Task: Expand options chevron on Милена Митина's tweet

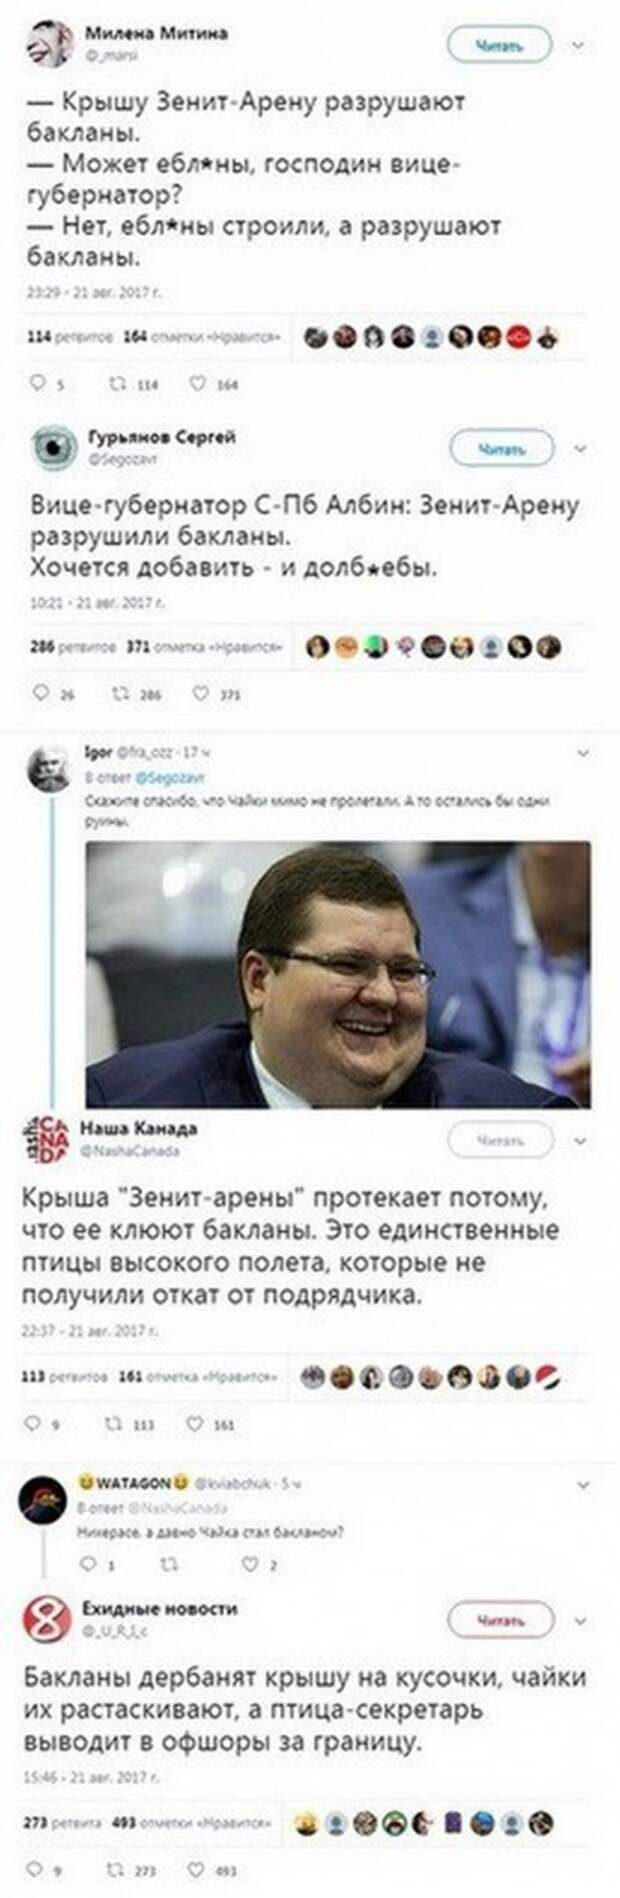Action: tap(578, 45)
